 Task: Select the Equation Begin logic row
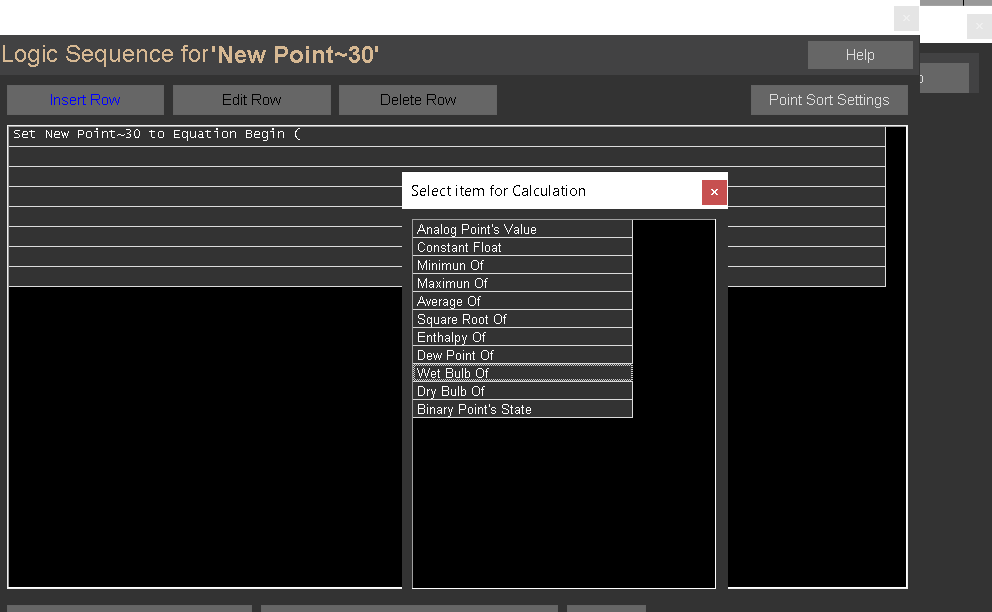(200, 135)
